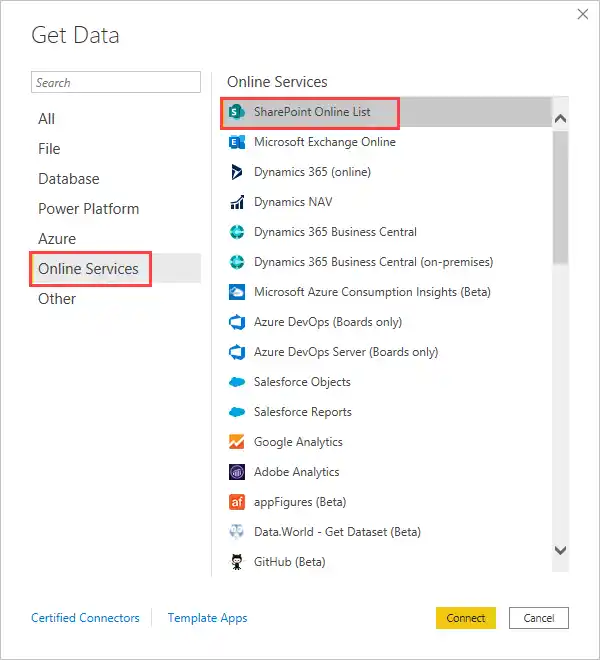Click Azure DevOps Server icon

[x=237, y=352]
